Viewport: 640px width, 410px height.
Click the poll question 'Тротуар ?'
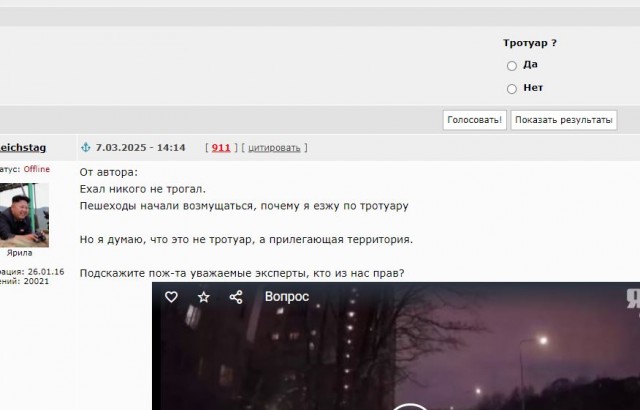coord(530,43)
